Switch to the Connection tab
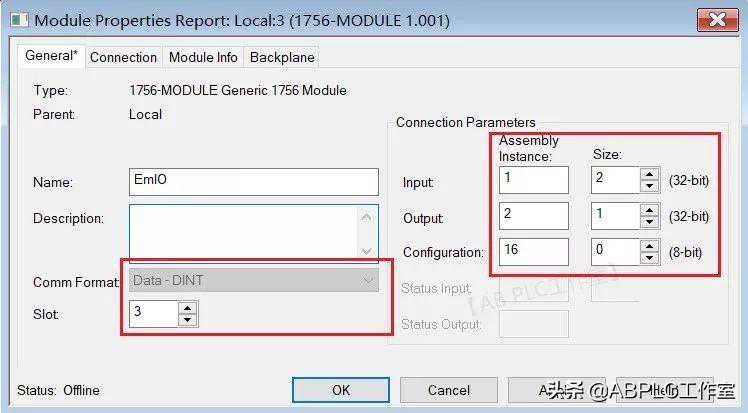Screen dimensions: 748x413 coord(123,57)
